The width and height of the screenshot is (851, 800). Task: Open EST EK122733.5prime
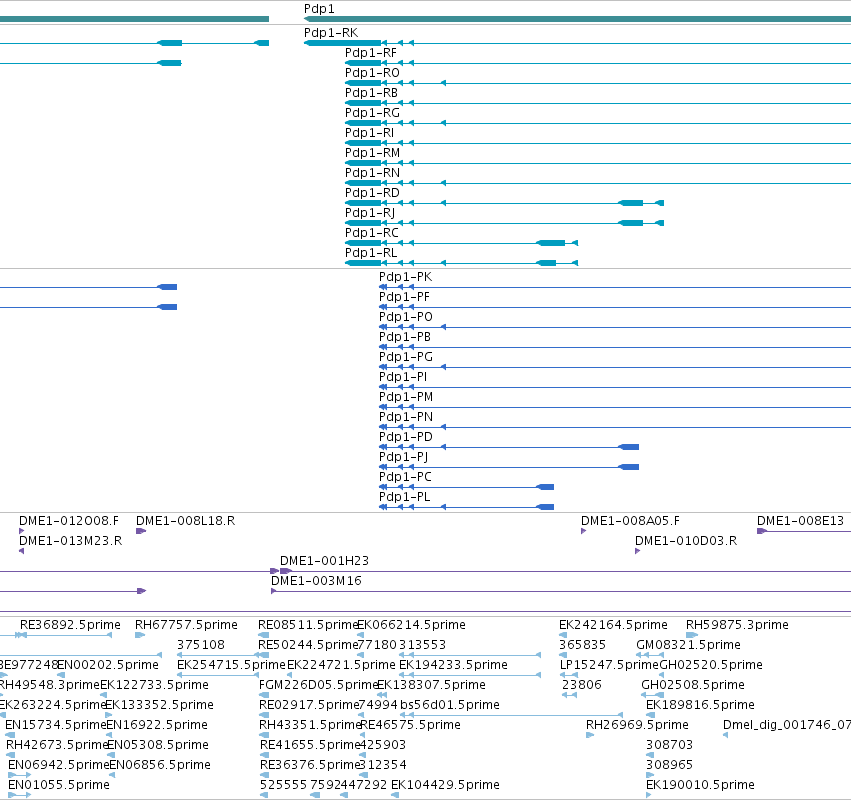154,685
